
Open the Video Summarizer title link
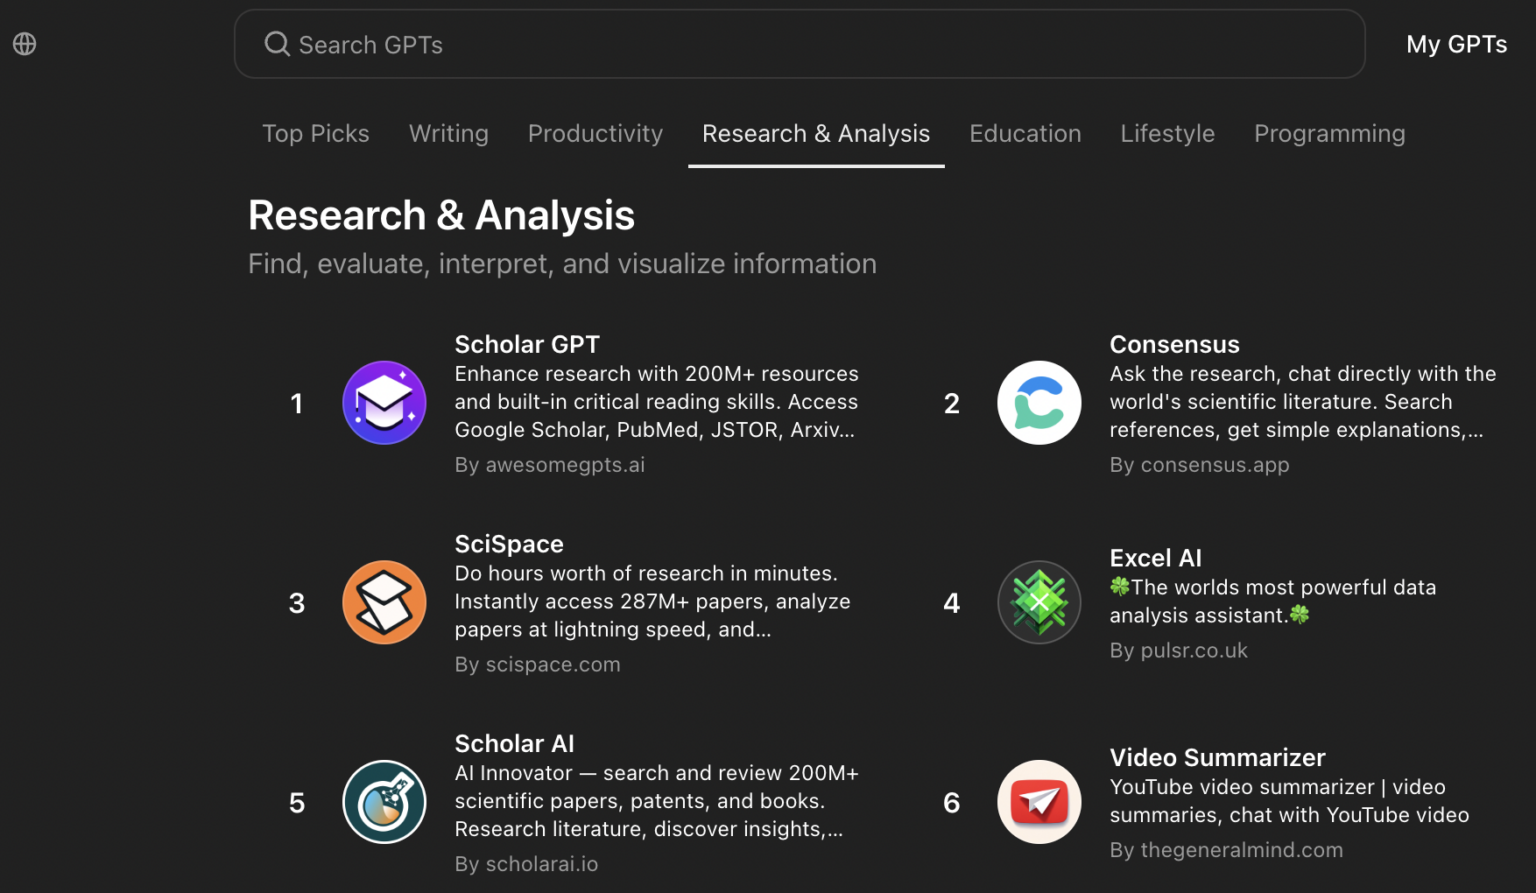(x=1217, y=758)
